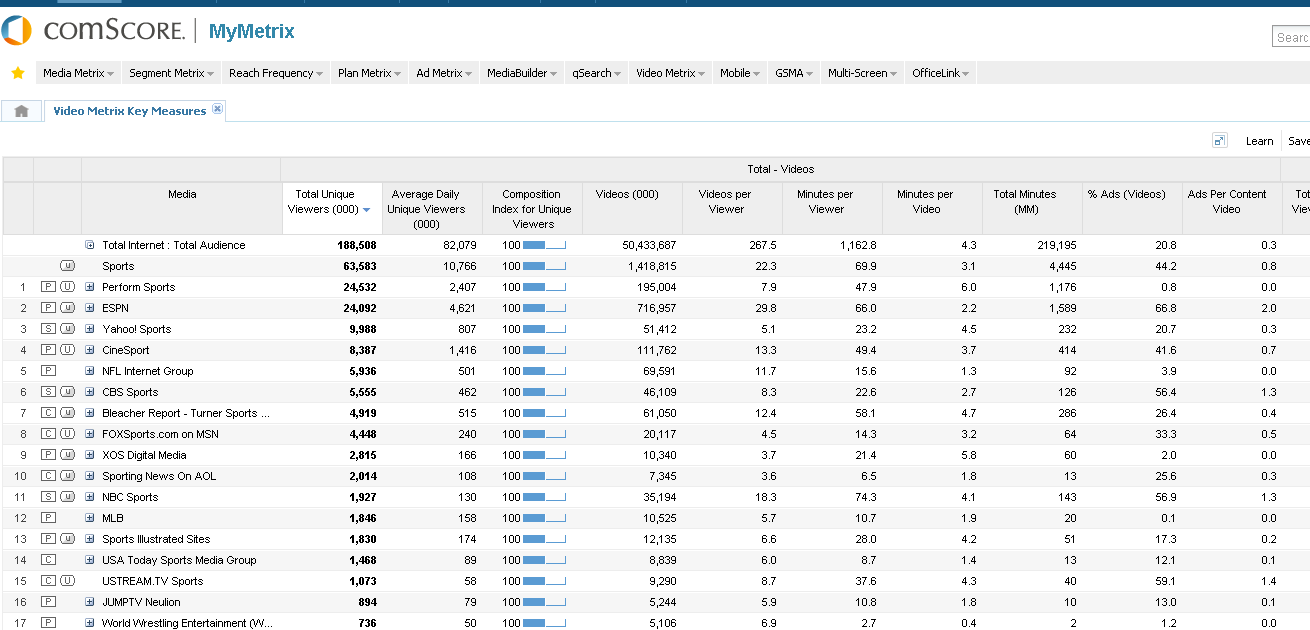1310x630 pixels.
Task: Close the Video Metrix Key Measures tab
Action: 218,109
